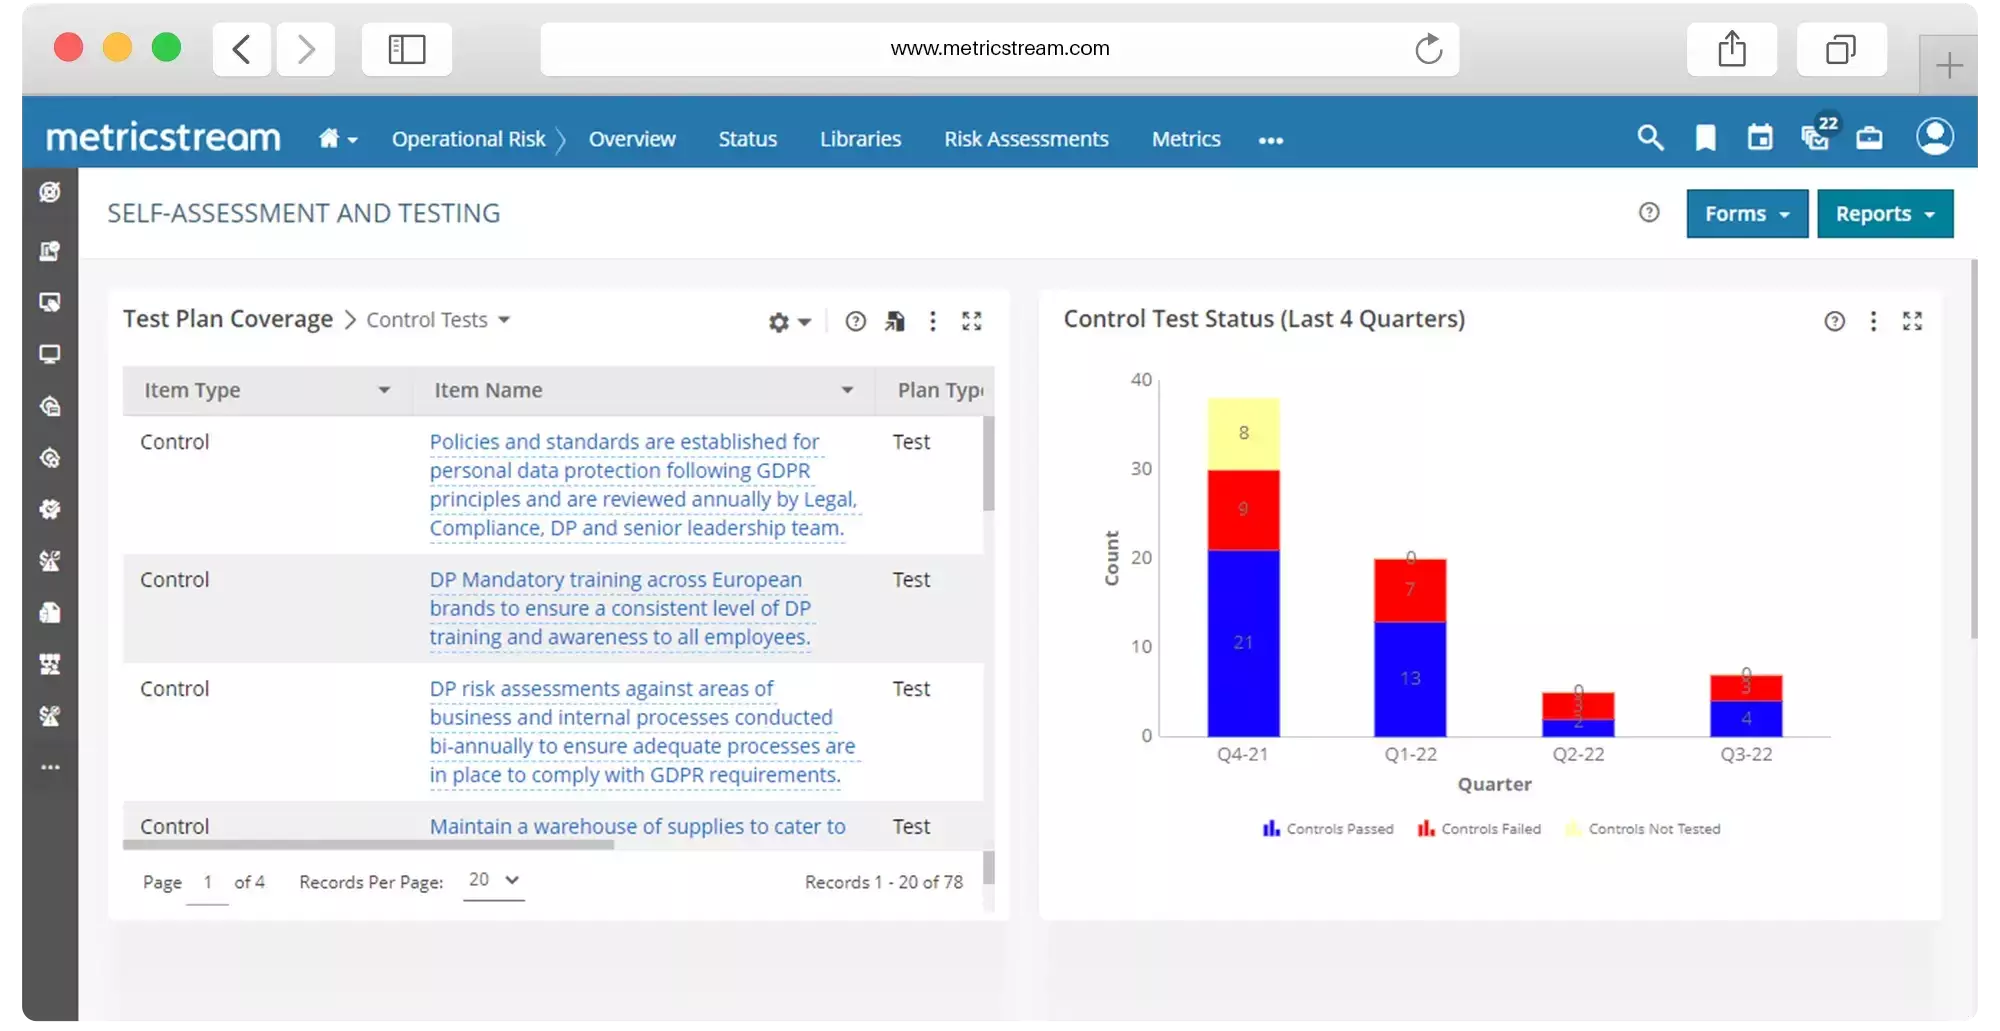Click the table's horizontal scrollbar thumb
This screenshot has height=1031, width=2000.
pos(368,845)
